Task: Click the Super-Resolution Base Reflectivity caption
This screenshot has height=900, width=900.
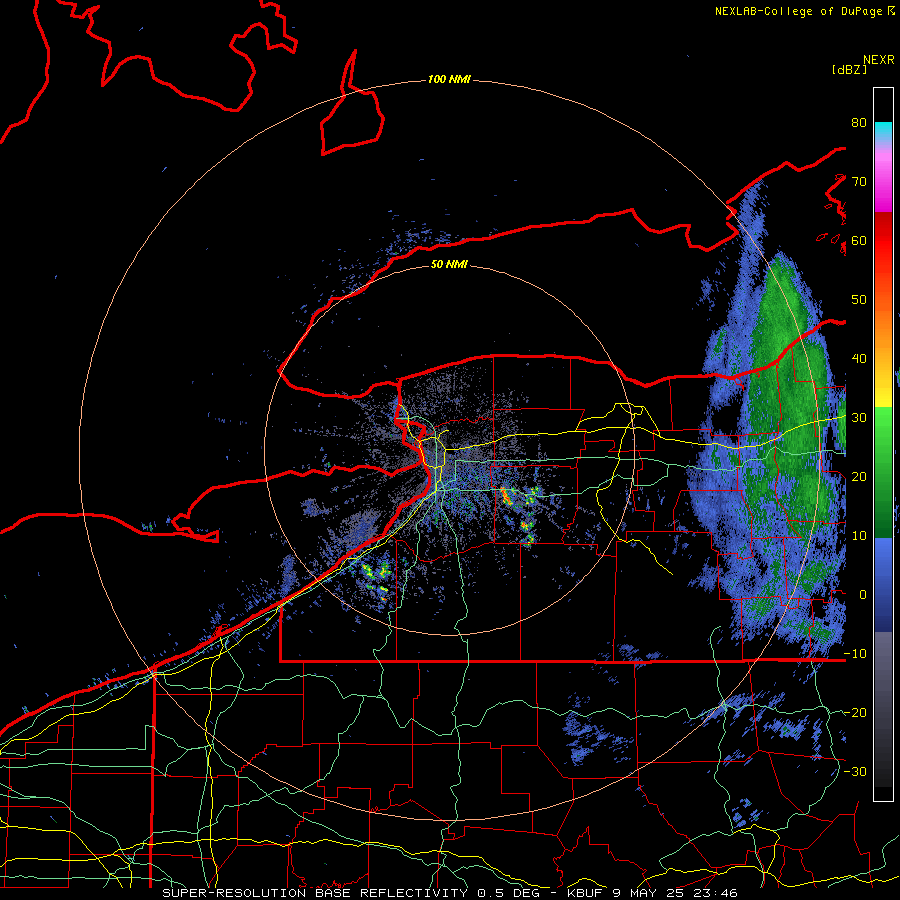Action: tap(449, 893)
